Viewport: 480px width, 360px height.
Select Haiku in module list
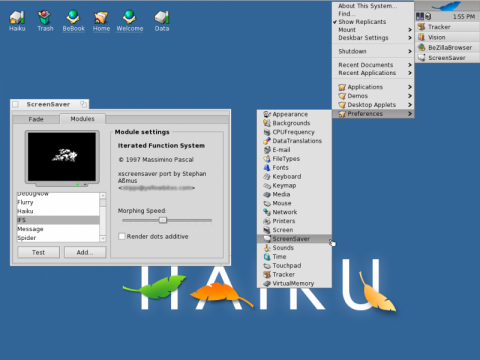pyautogui.click(x=58, y=211)
